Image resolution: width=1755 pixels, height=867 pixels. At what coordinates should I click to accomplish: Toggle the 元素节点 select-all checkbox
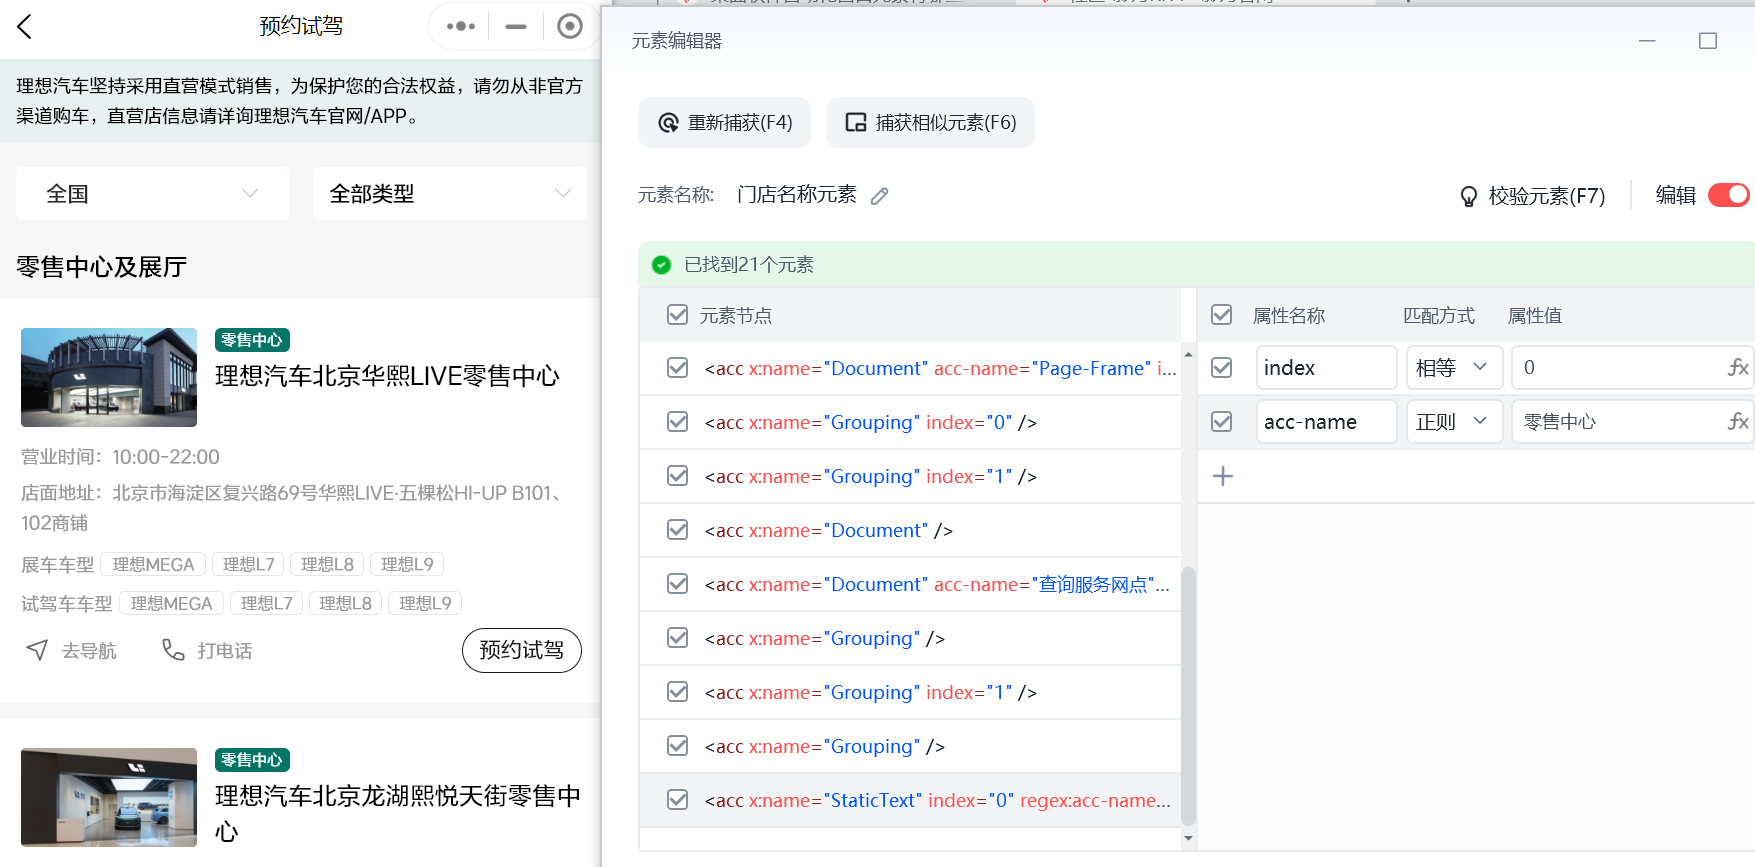coord(677,315)
